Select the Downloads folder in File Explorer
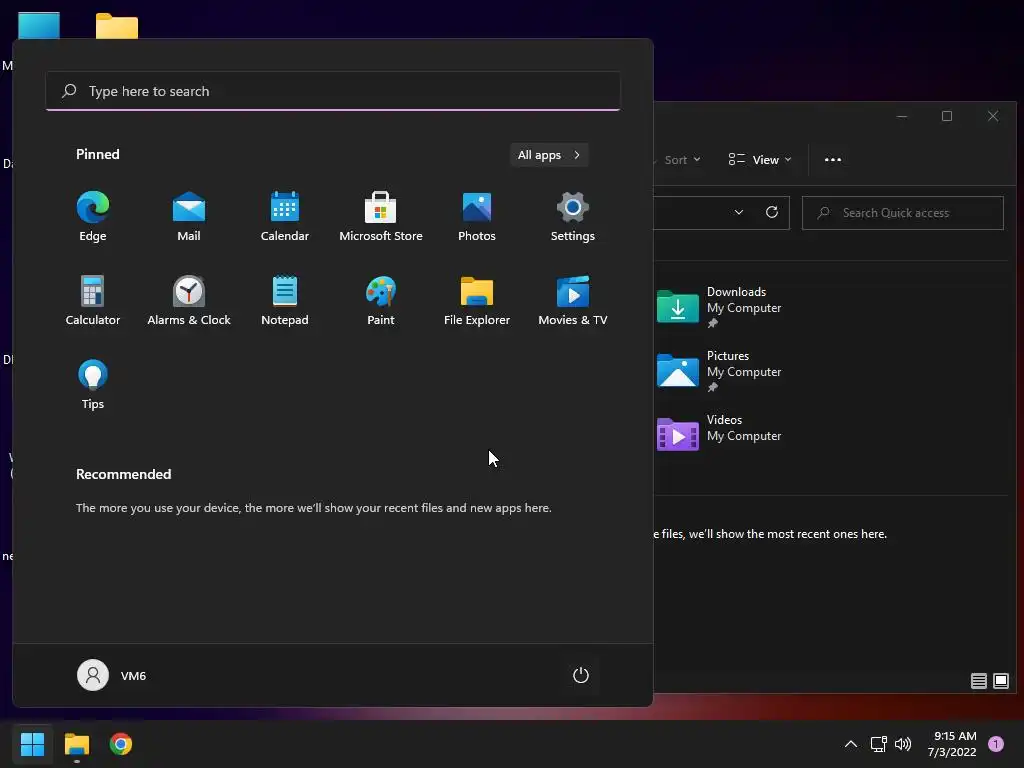The height and width of the screenshot is (768, 1024). [x=718, y=306]
